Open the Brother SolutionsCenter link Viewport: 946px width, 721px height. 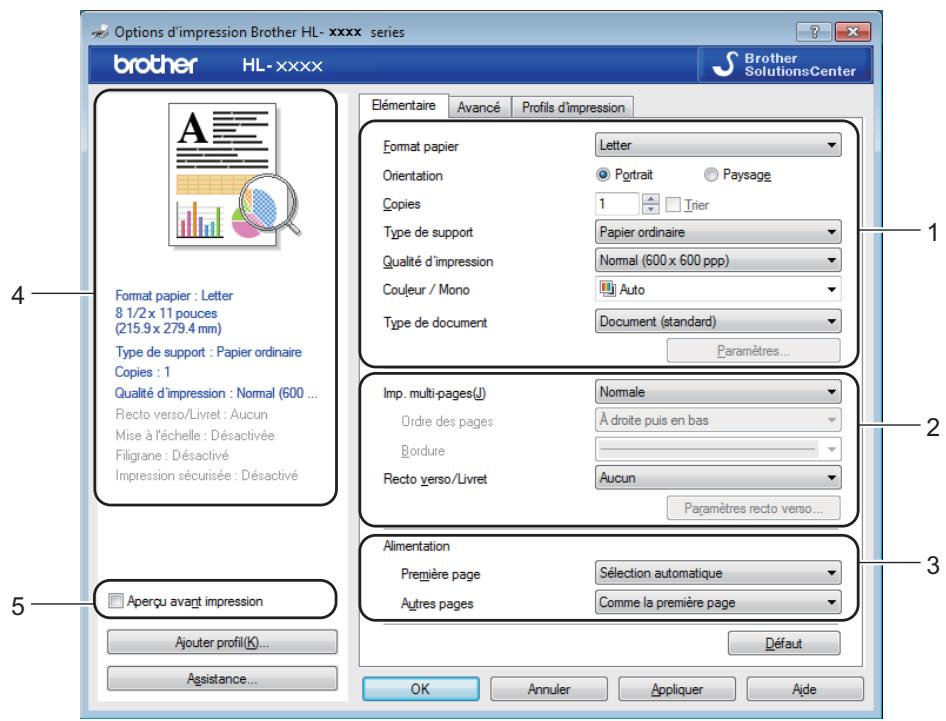tap(785, 65)
